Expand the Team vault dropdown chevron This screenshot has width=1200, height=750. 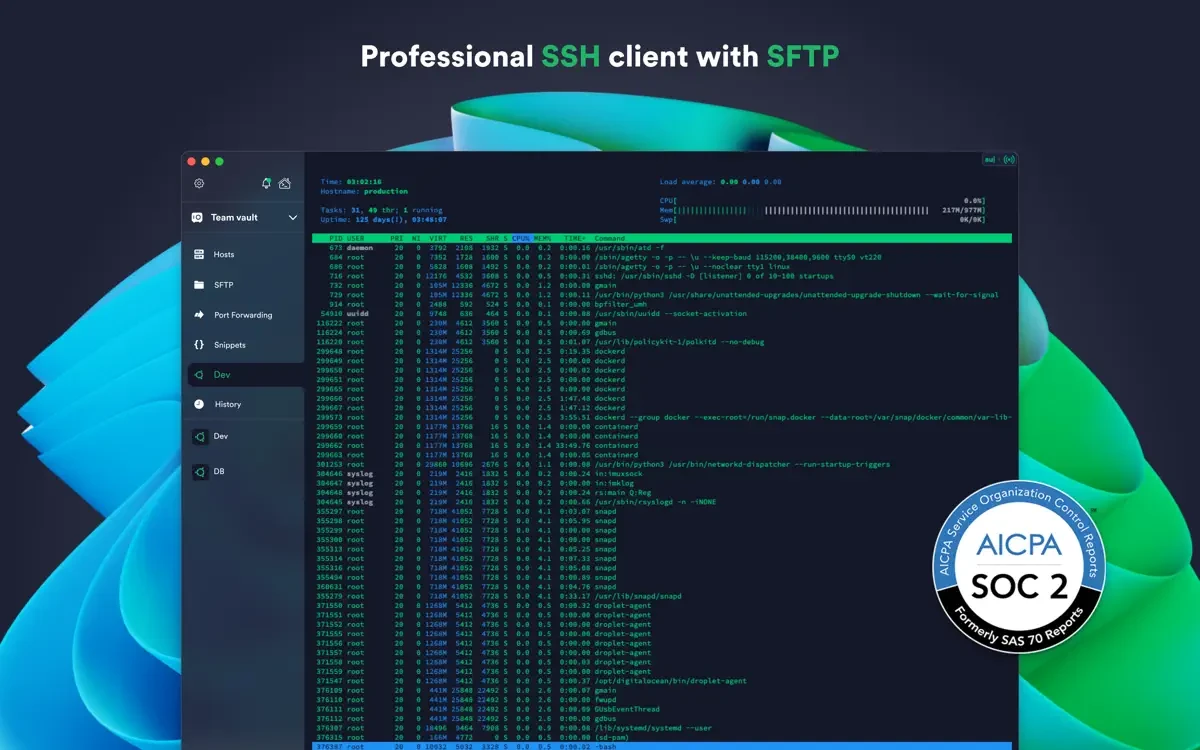tap(293, 218)
